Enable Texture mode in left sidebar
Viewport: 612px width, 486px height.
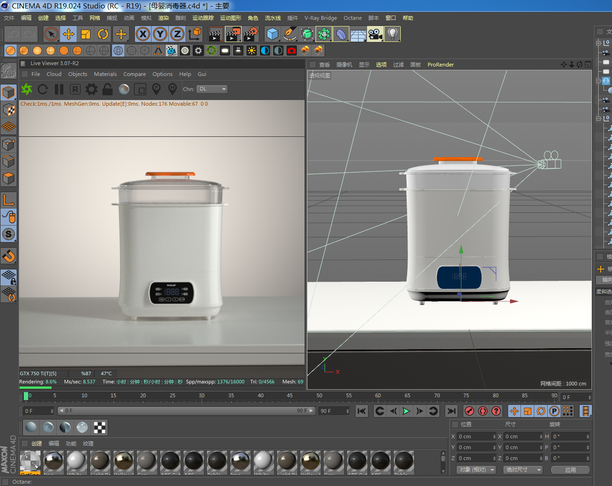pyautogui.click(x=8, y=109)
